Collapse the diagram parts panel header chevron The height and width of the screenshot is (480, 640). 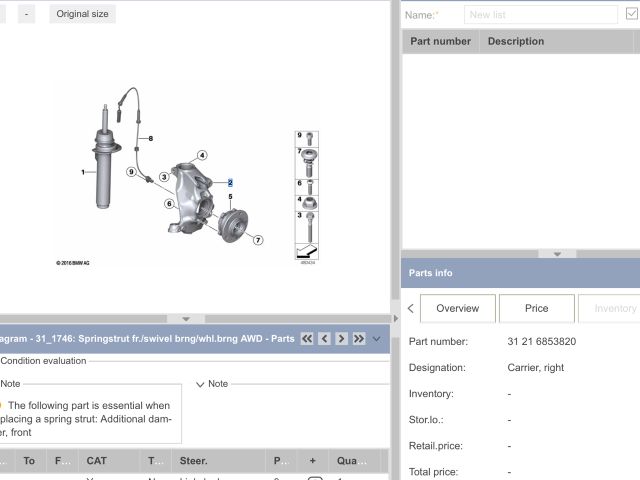(x=376, y=339)
